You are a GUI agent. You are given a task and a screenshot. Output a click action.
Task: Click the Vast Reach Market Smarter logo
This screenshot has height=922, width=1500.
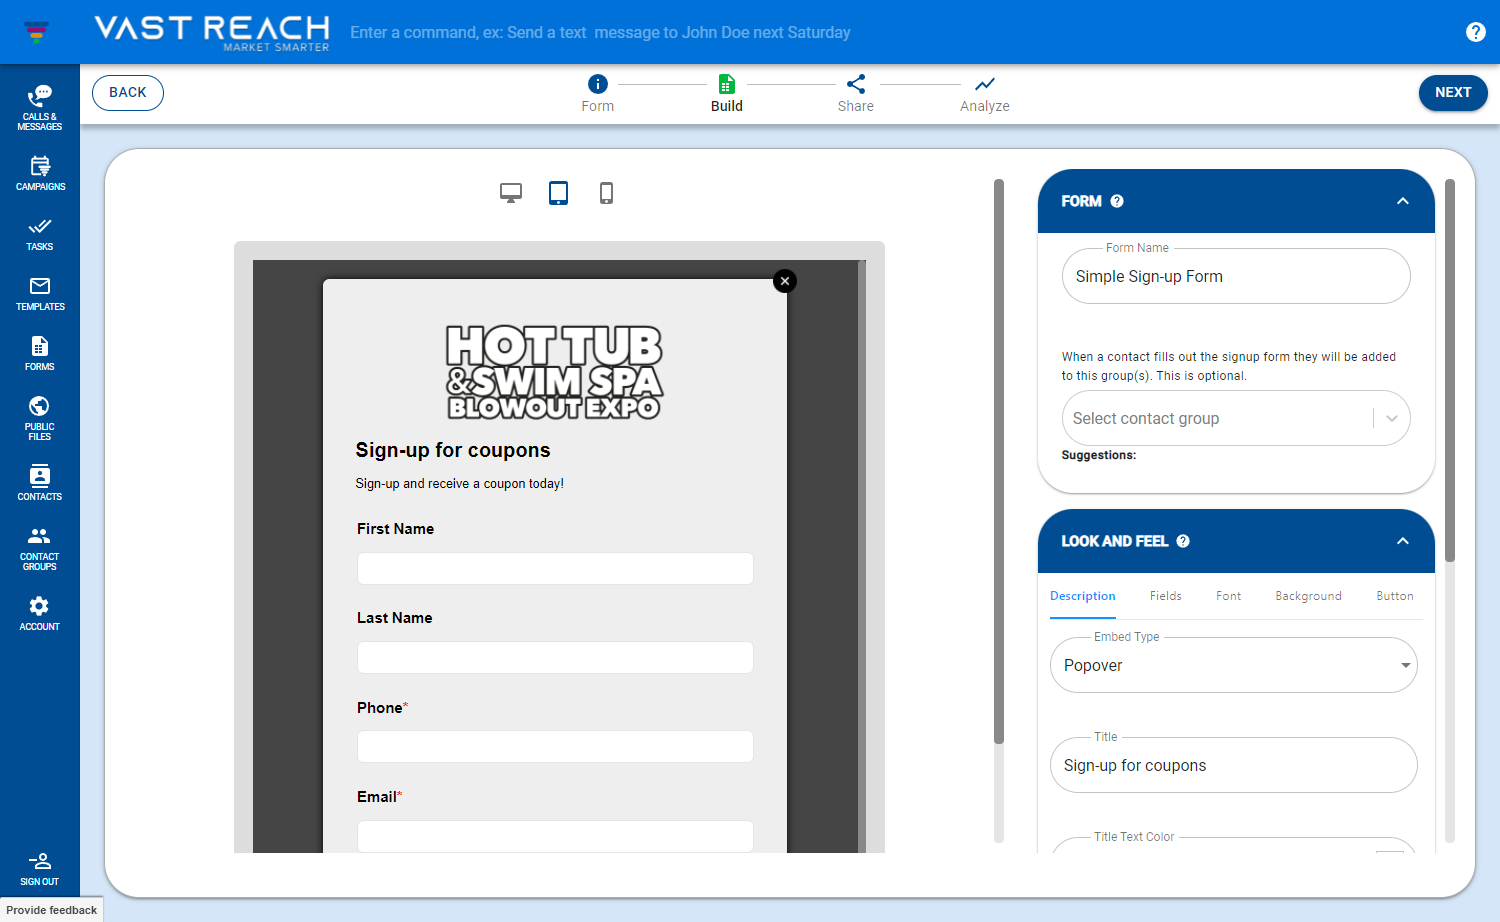point(212,32)
